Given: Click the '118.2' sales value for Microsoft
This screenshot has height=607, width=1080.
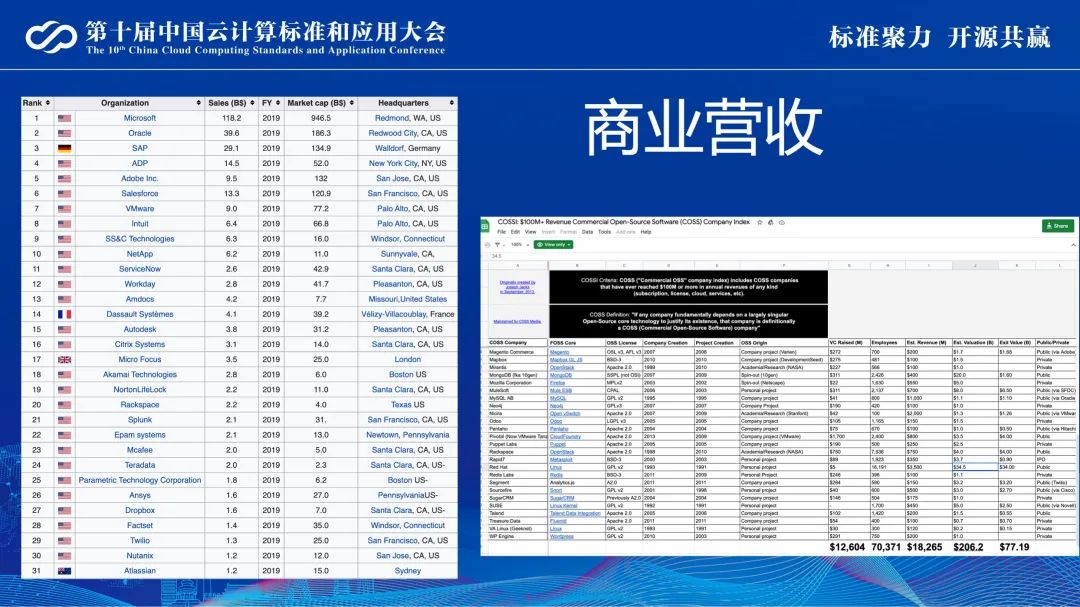Looking at the screenshot, I should (x=231, y=118).
